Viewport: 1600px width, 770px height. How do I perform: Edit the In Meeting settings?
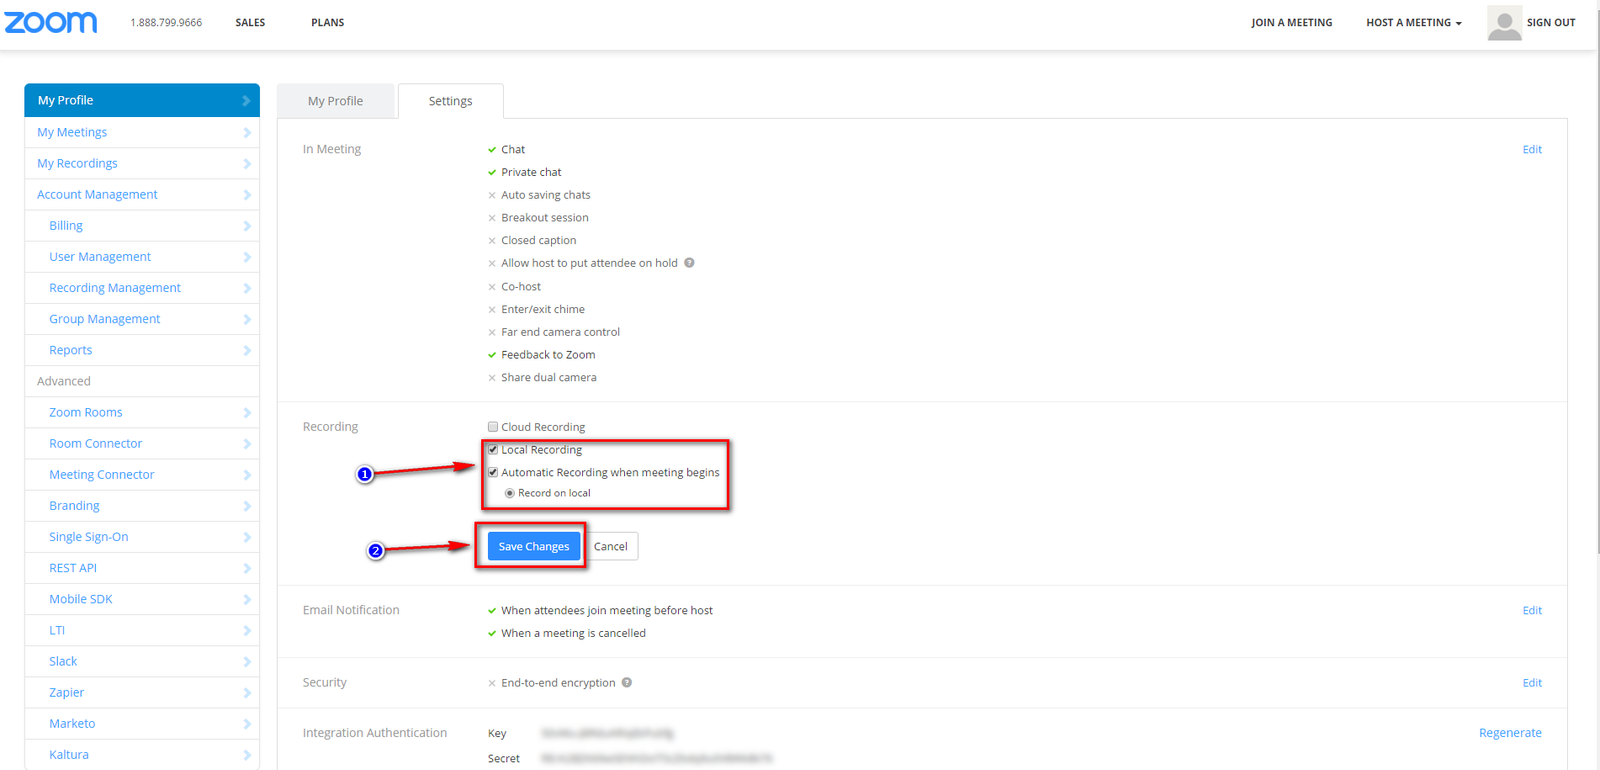pyautogui.click(x=1532, y=150)
